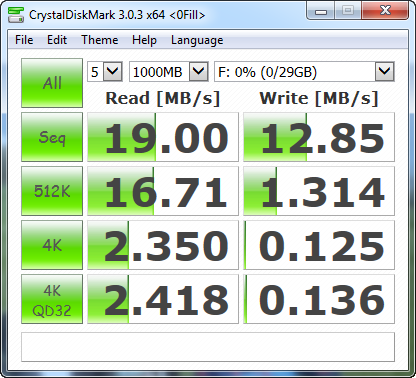Start the Seq sequential test
This screenshot has height=378, width=416.
52,137
